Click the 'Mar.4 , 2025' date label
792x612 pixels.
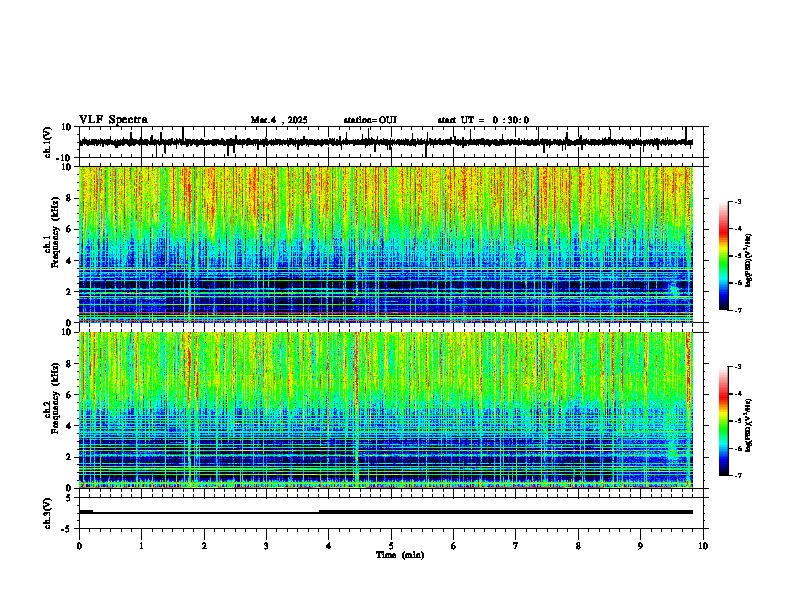click(x=279, y=120)
